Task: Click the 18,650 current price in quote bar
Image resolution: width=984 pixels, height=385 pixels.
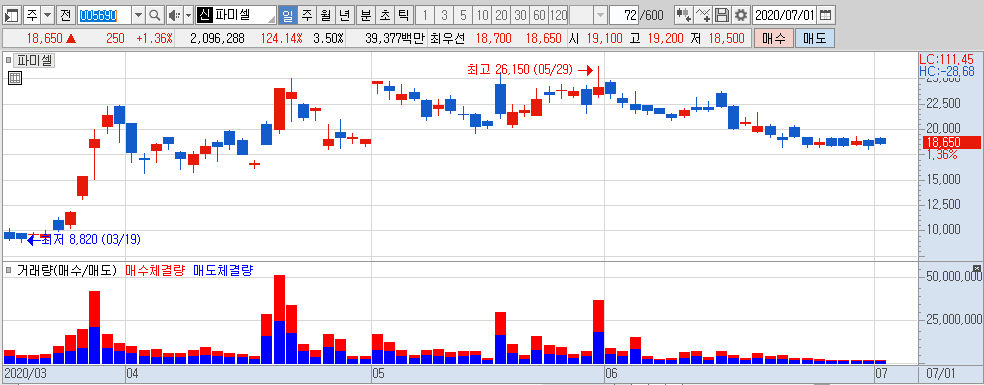Action: 45,38
